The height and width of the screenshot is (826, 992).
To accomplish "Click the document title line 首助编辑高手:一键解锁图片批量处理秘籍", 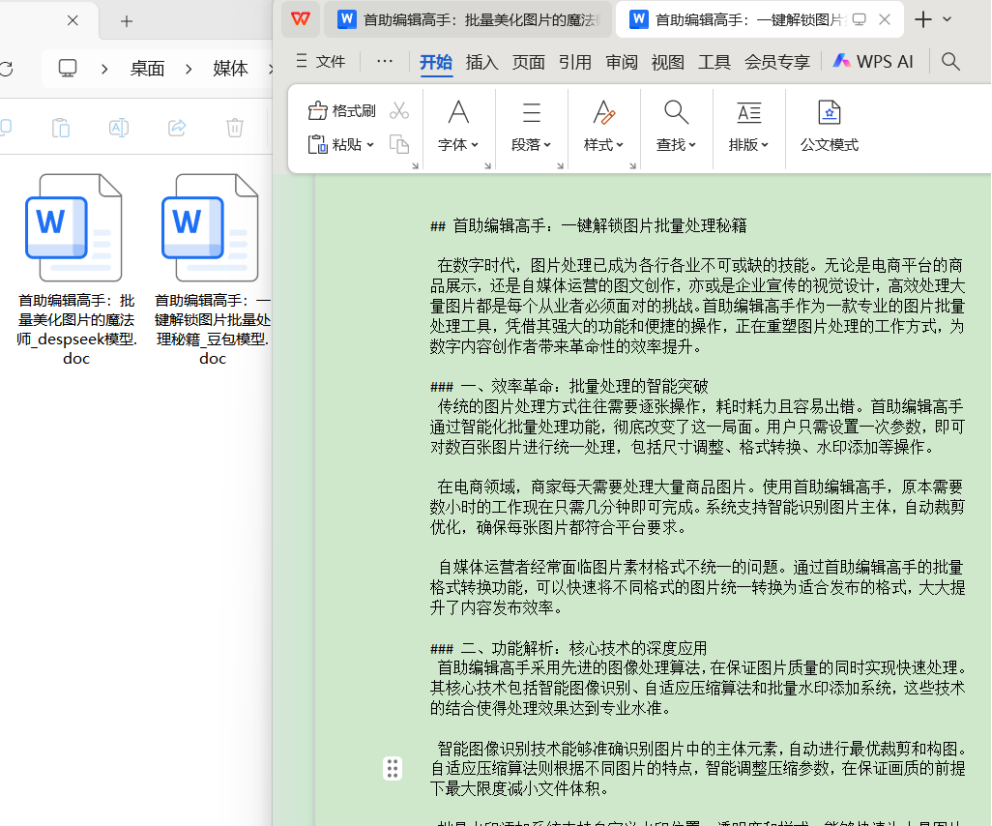I will (600, 226).
